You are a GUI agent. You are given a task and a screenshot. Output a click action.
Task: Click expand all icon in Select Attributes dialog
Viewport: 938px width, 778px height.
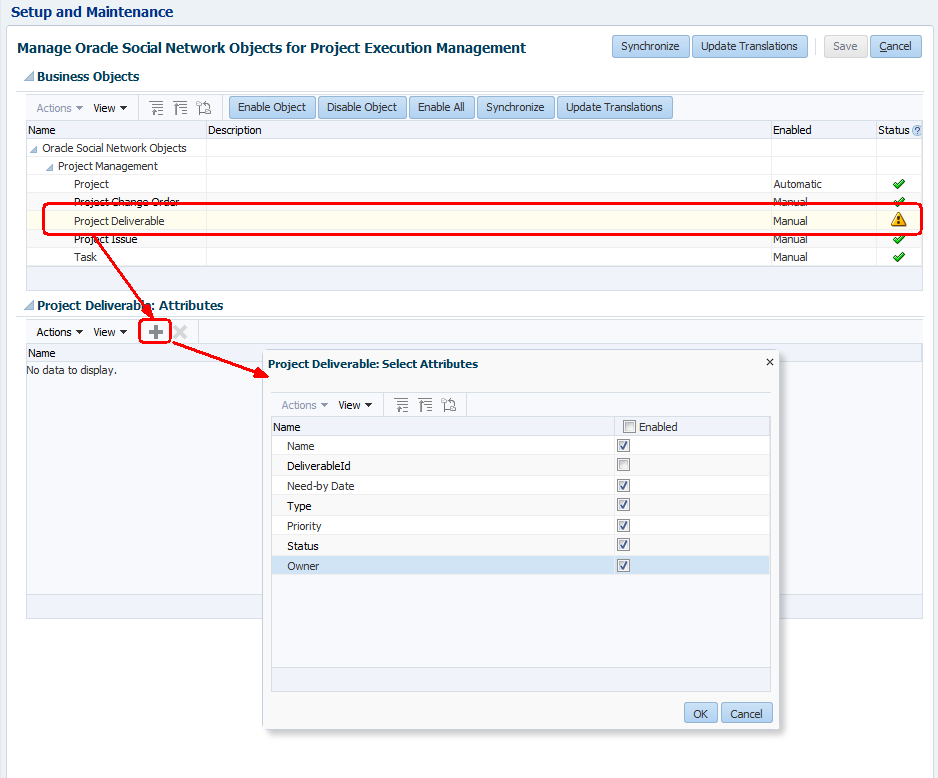pyautogui.click(x=401, y=405)
